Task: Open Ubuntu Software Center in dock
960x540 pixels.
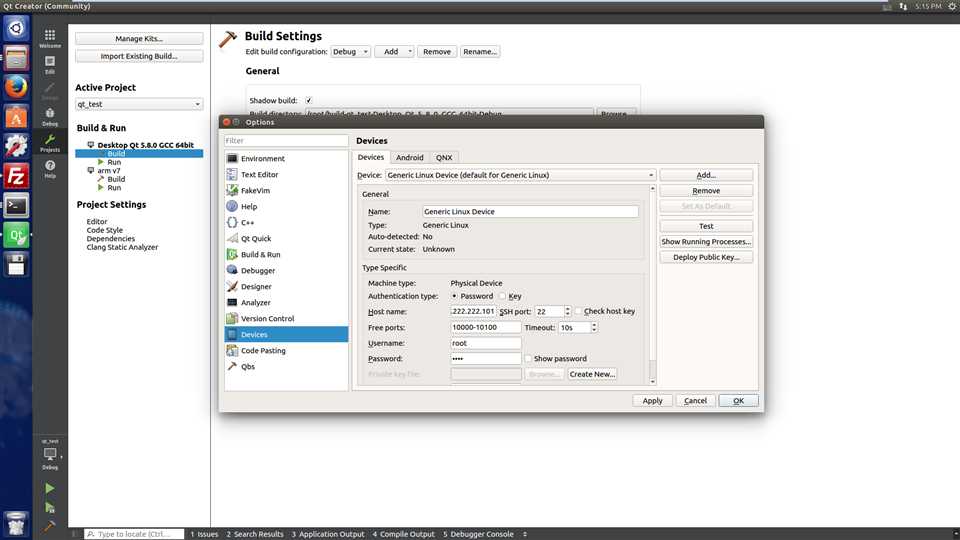Action: (x=16, y=117)
